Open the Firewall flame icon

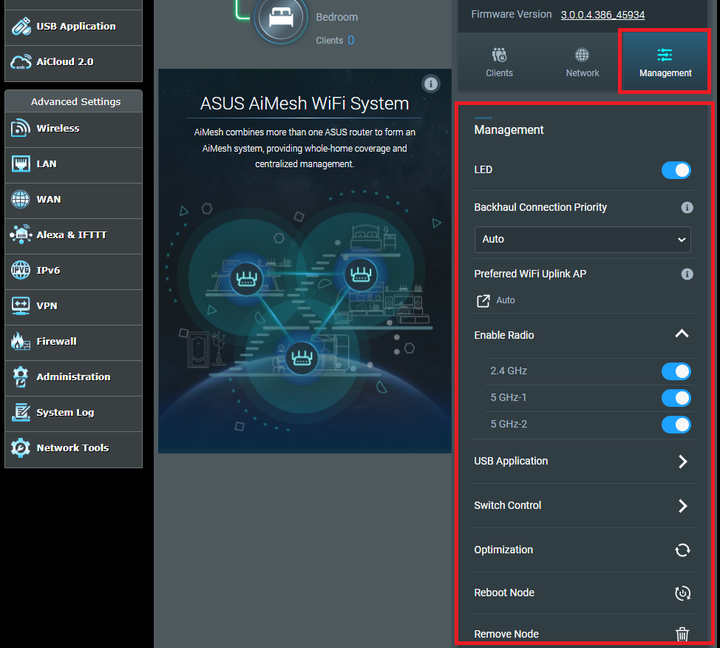[x=20, y=341]
